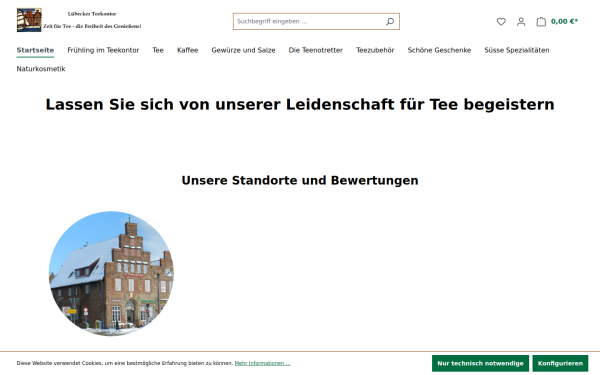This screenshot has height=375, width=600.
Task: Open the Kaffee category
Action: pyautogui.click(x=188, y=50)
